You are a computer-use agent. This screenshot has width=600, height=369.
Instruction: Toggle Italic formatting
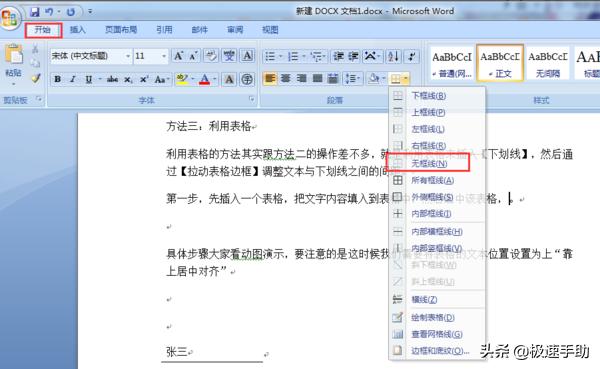point(72,79)
